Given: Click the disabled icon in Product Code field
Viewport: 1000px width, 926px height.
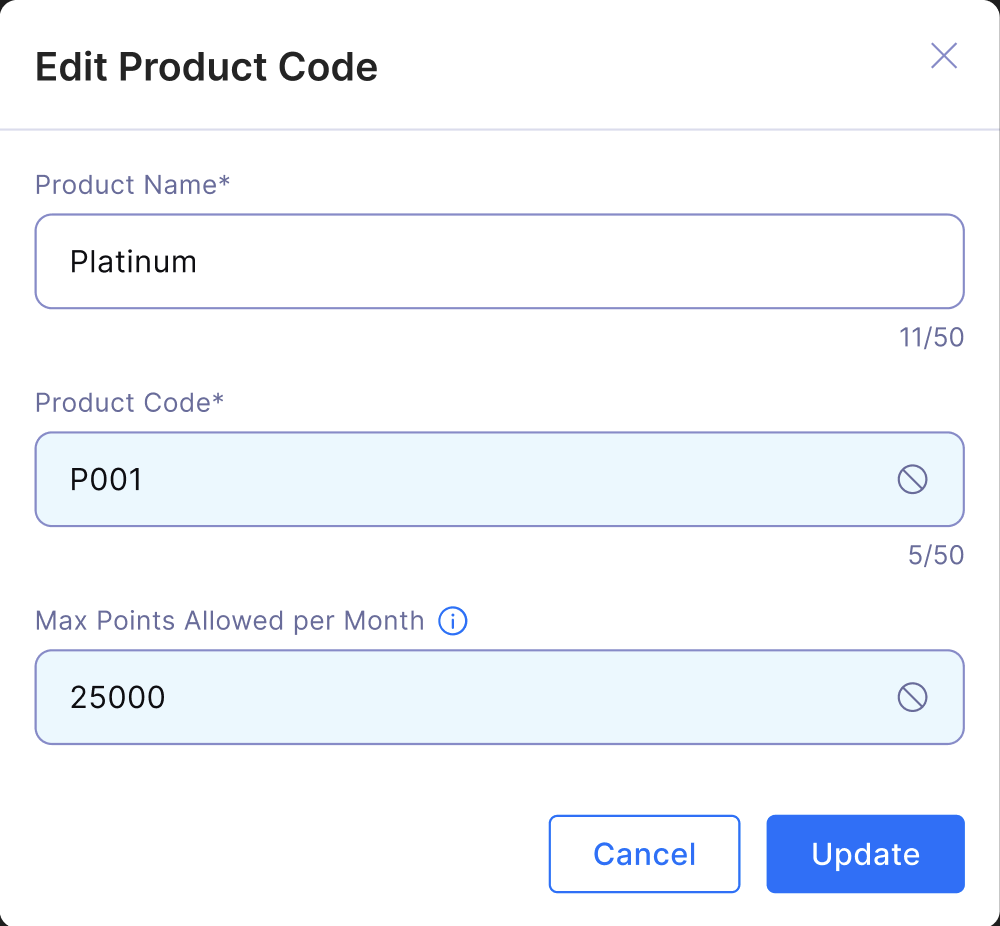Looking at the screenshot, I should pos(912,480).
